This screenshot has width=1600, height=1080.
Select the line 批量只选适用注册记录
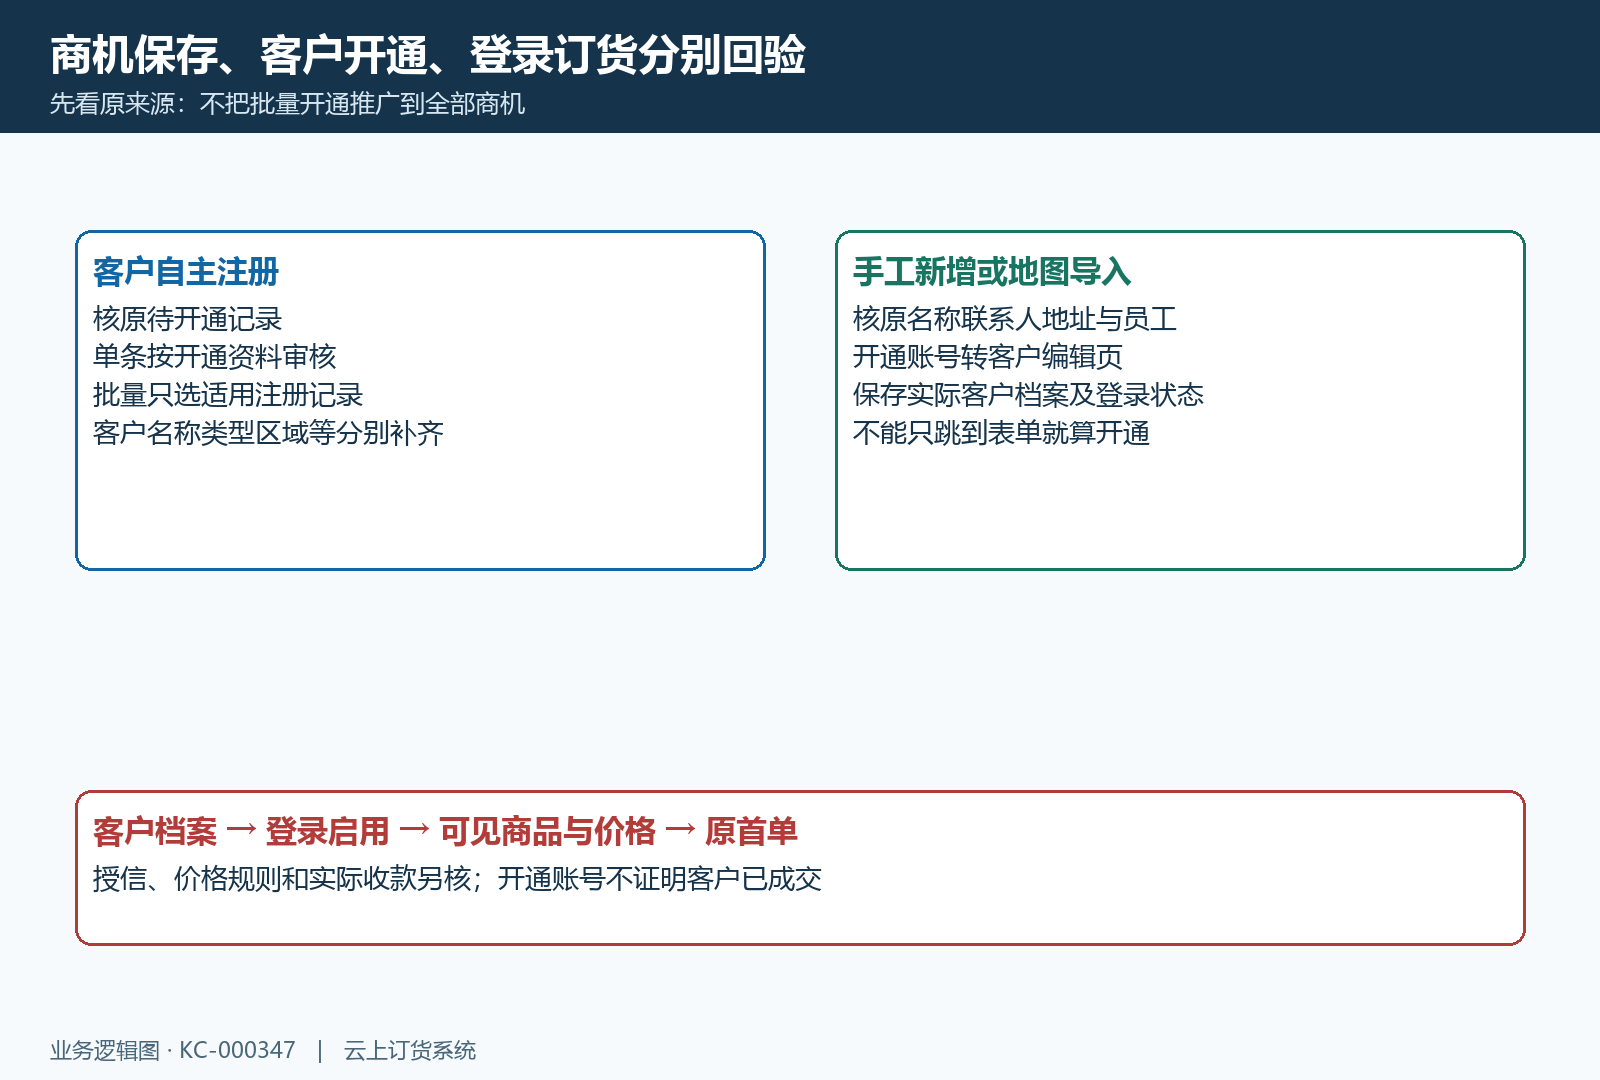tap(228, 395)
